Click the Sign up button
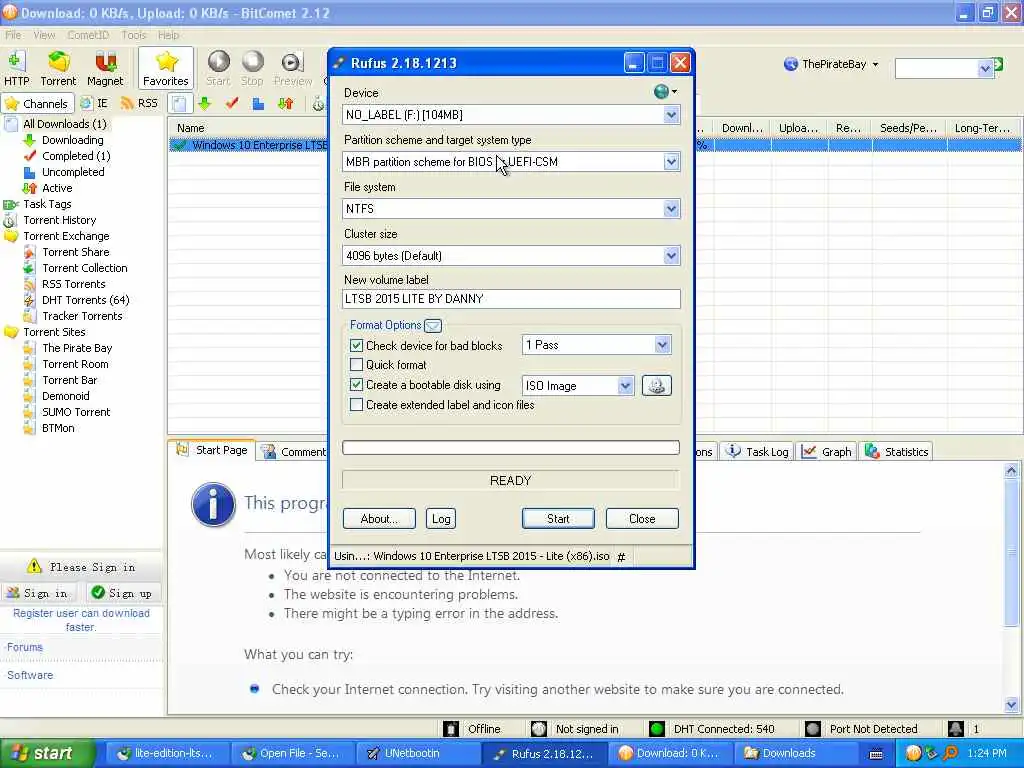The width and height of the screenshot is (1024, 768). pyautogui.click(x=122, y=593)
